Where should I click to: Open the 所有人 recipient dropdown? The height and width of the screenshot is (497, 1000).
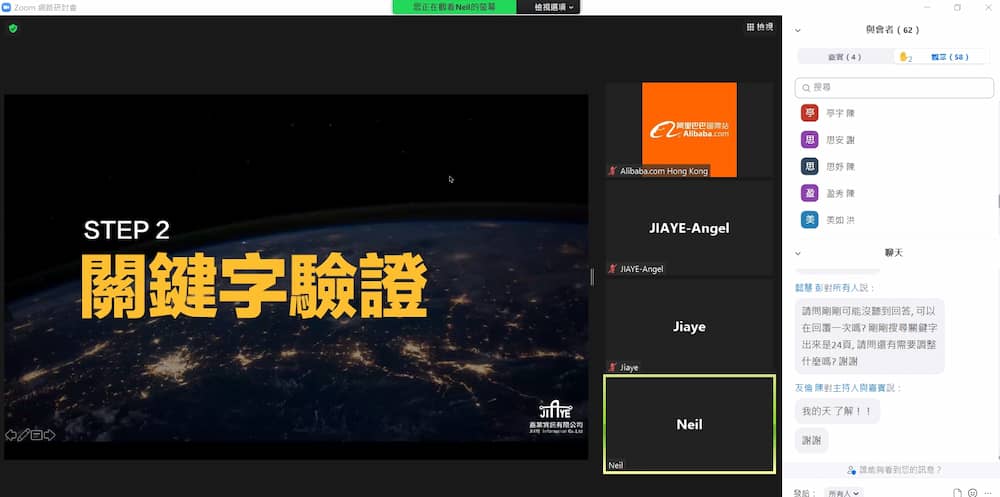(843, 492)
